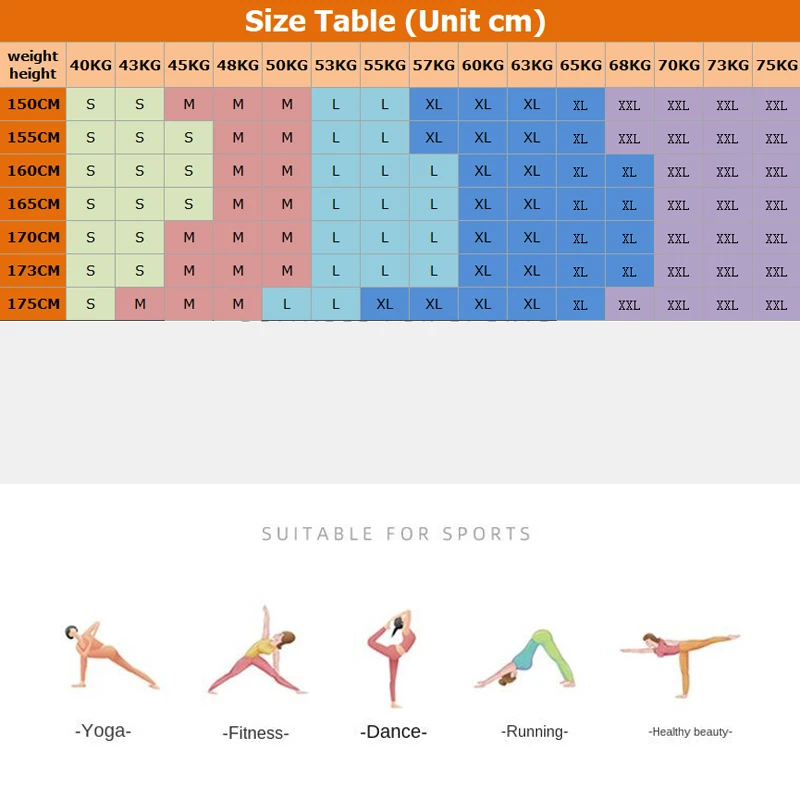The height and width of the screenshot is (800, 800).
Task: Select the -Fitness- caption text
Action: click(256, 733)
